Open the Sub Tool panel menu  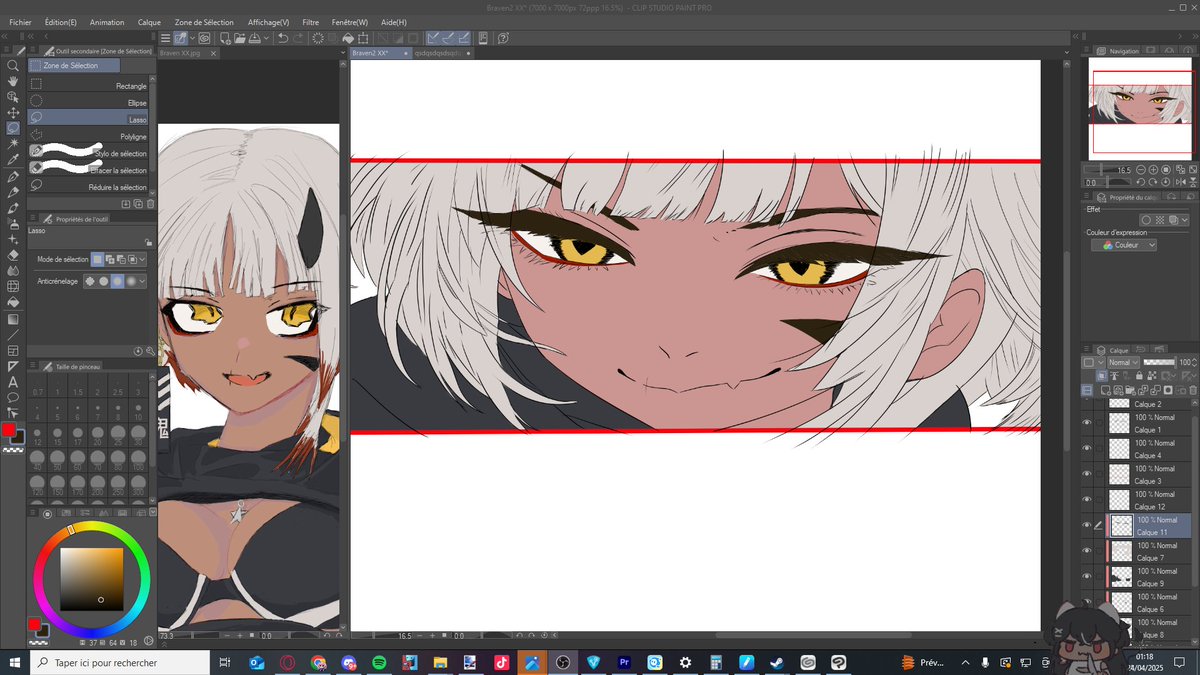33,50
